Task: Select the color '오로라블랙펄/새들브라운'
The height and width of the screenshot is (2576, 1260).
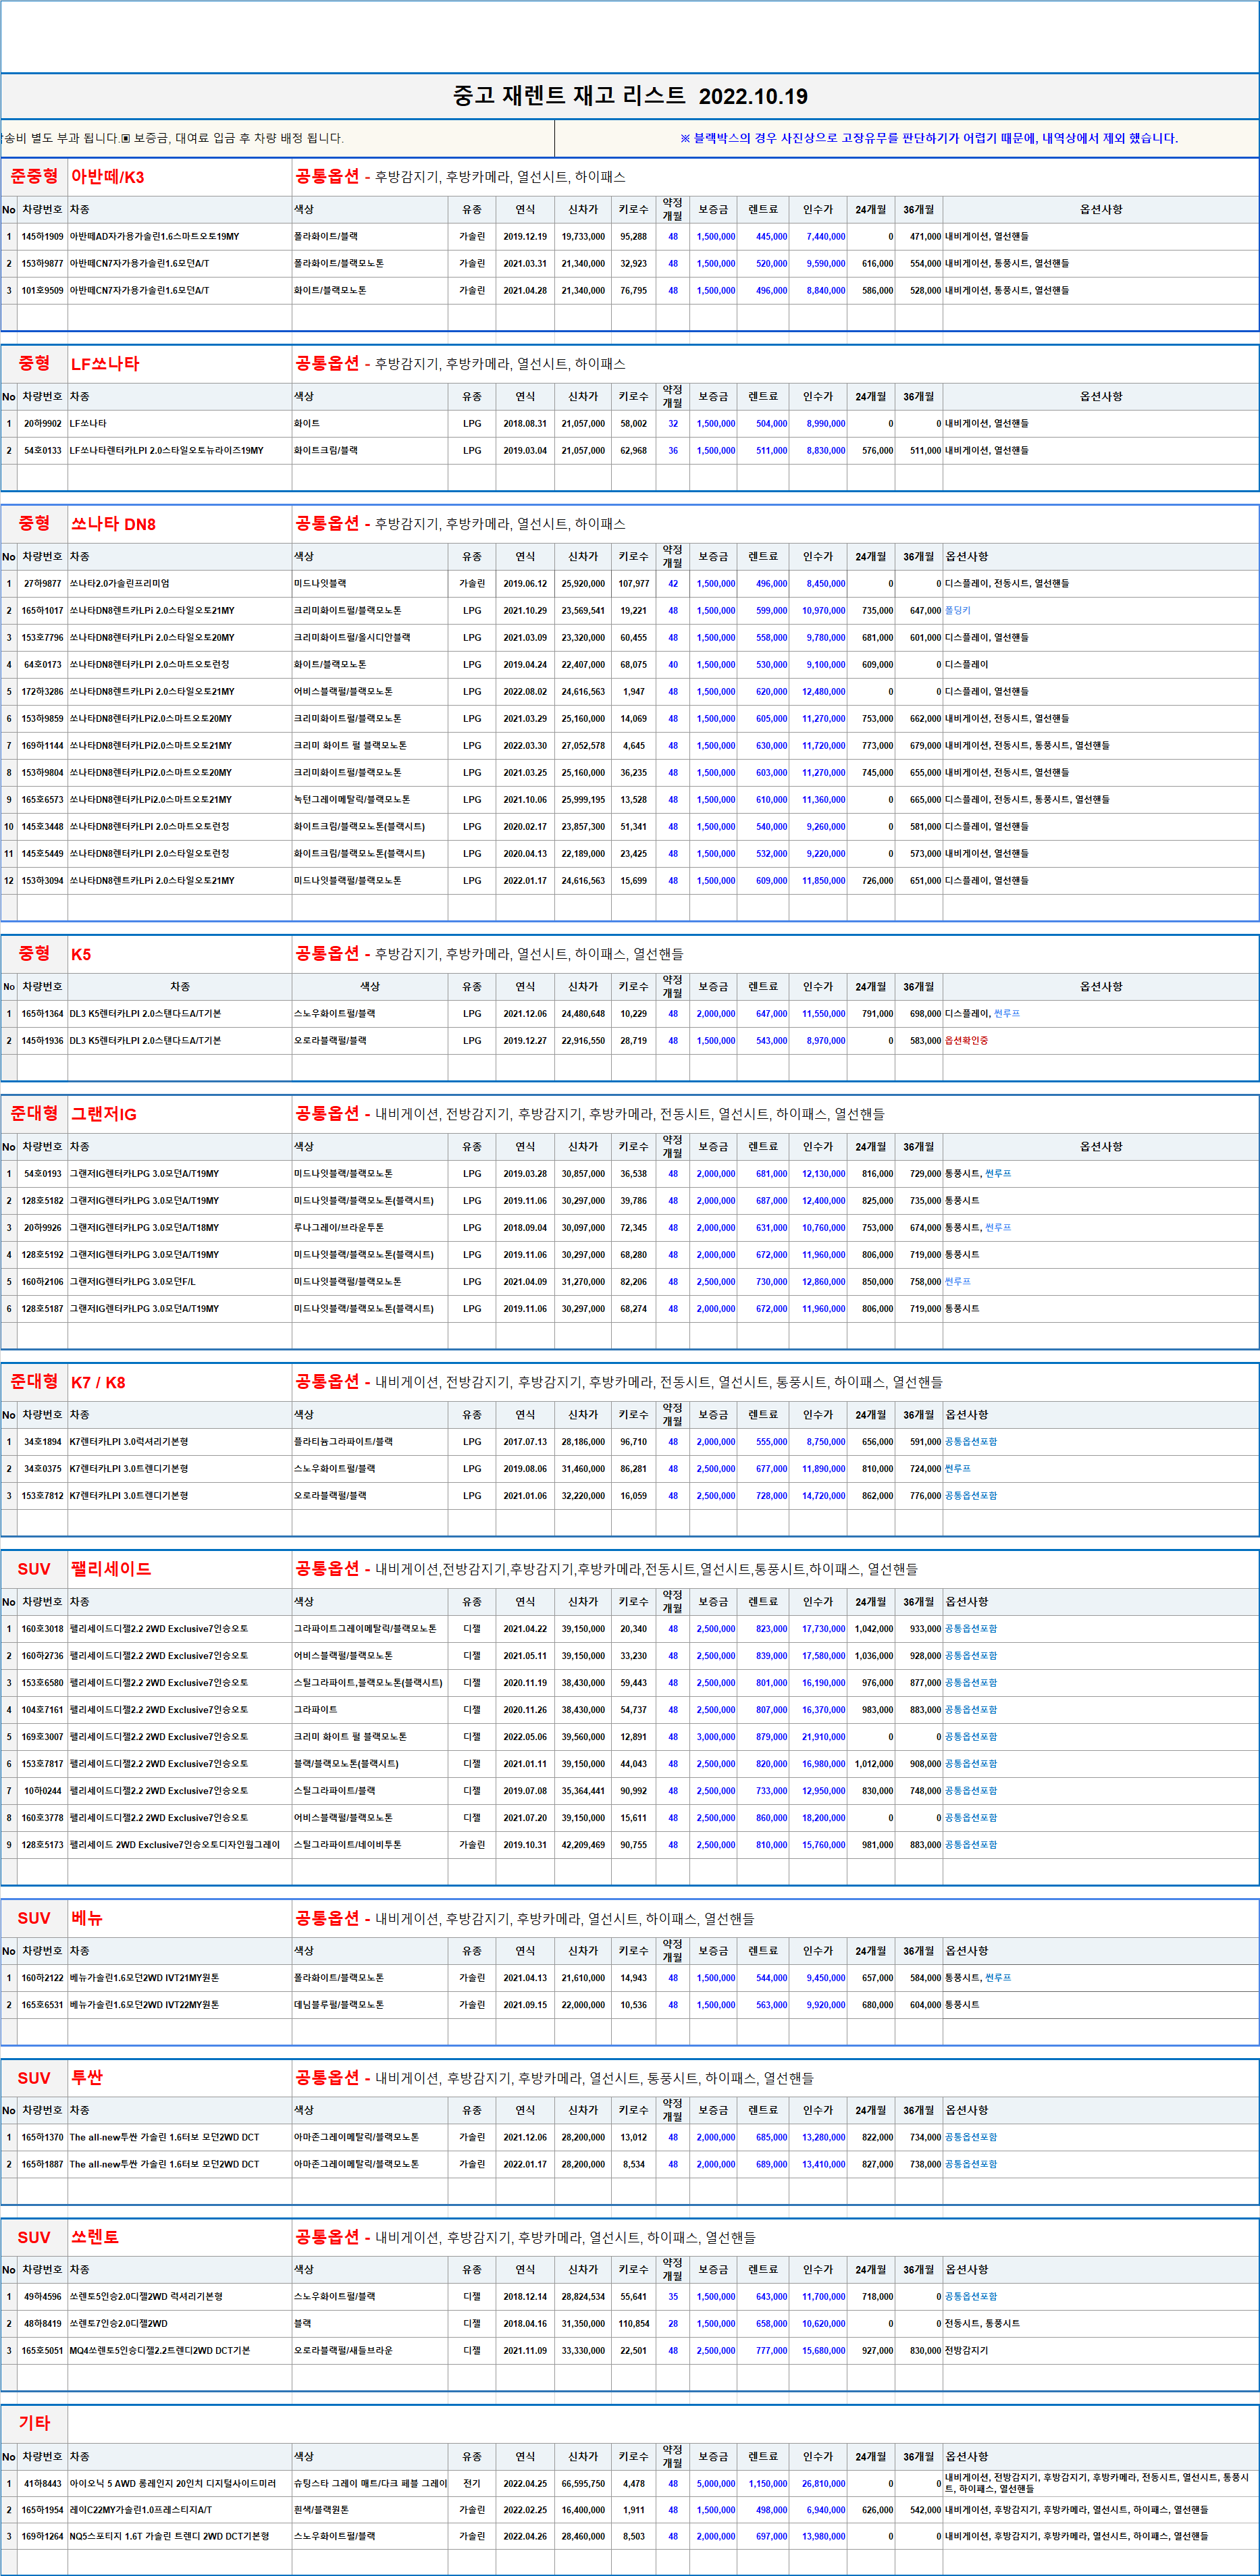Action: click(343, 2351)
